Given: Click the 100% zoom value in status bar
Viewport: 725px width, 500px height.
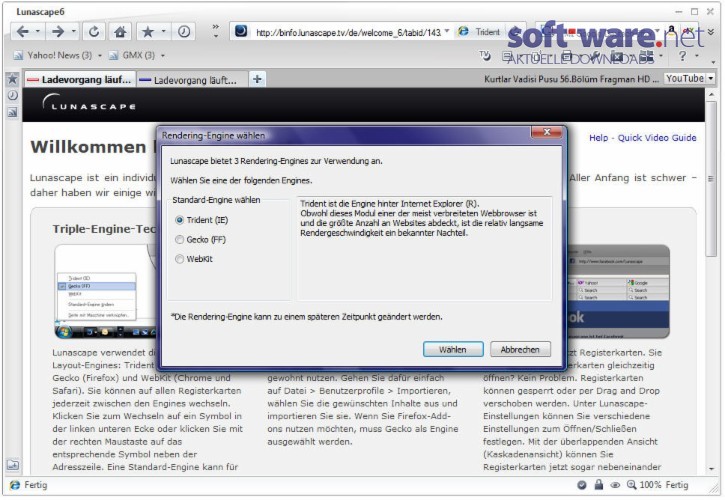Looking at the screenshot, I should tap(650, 485).
